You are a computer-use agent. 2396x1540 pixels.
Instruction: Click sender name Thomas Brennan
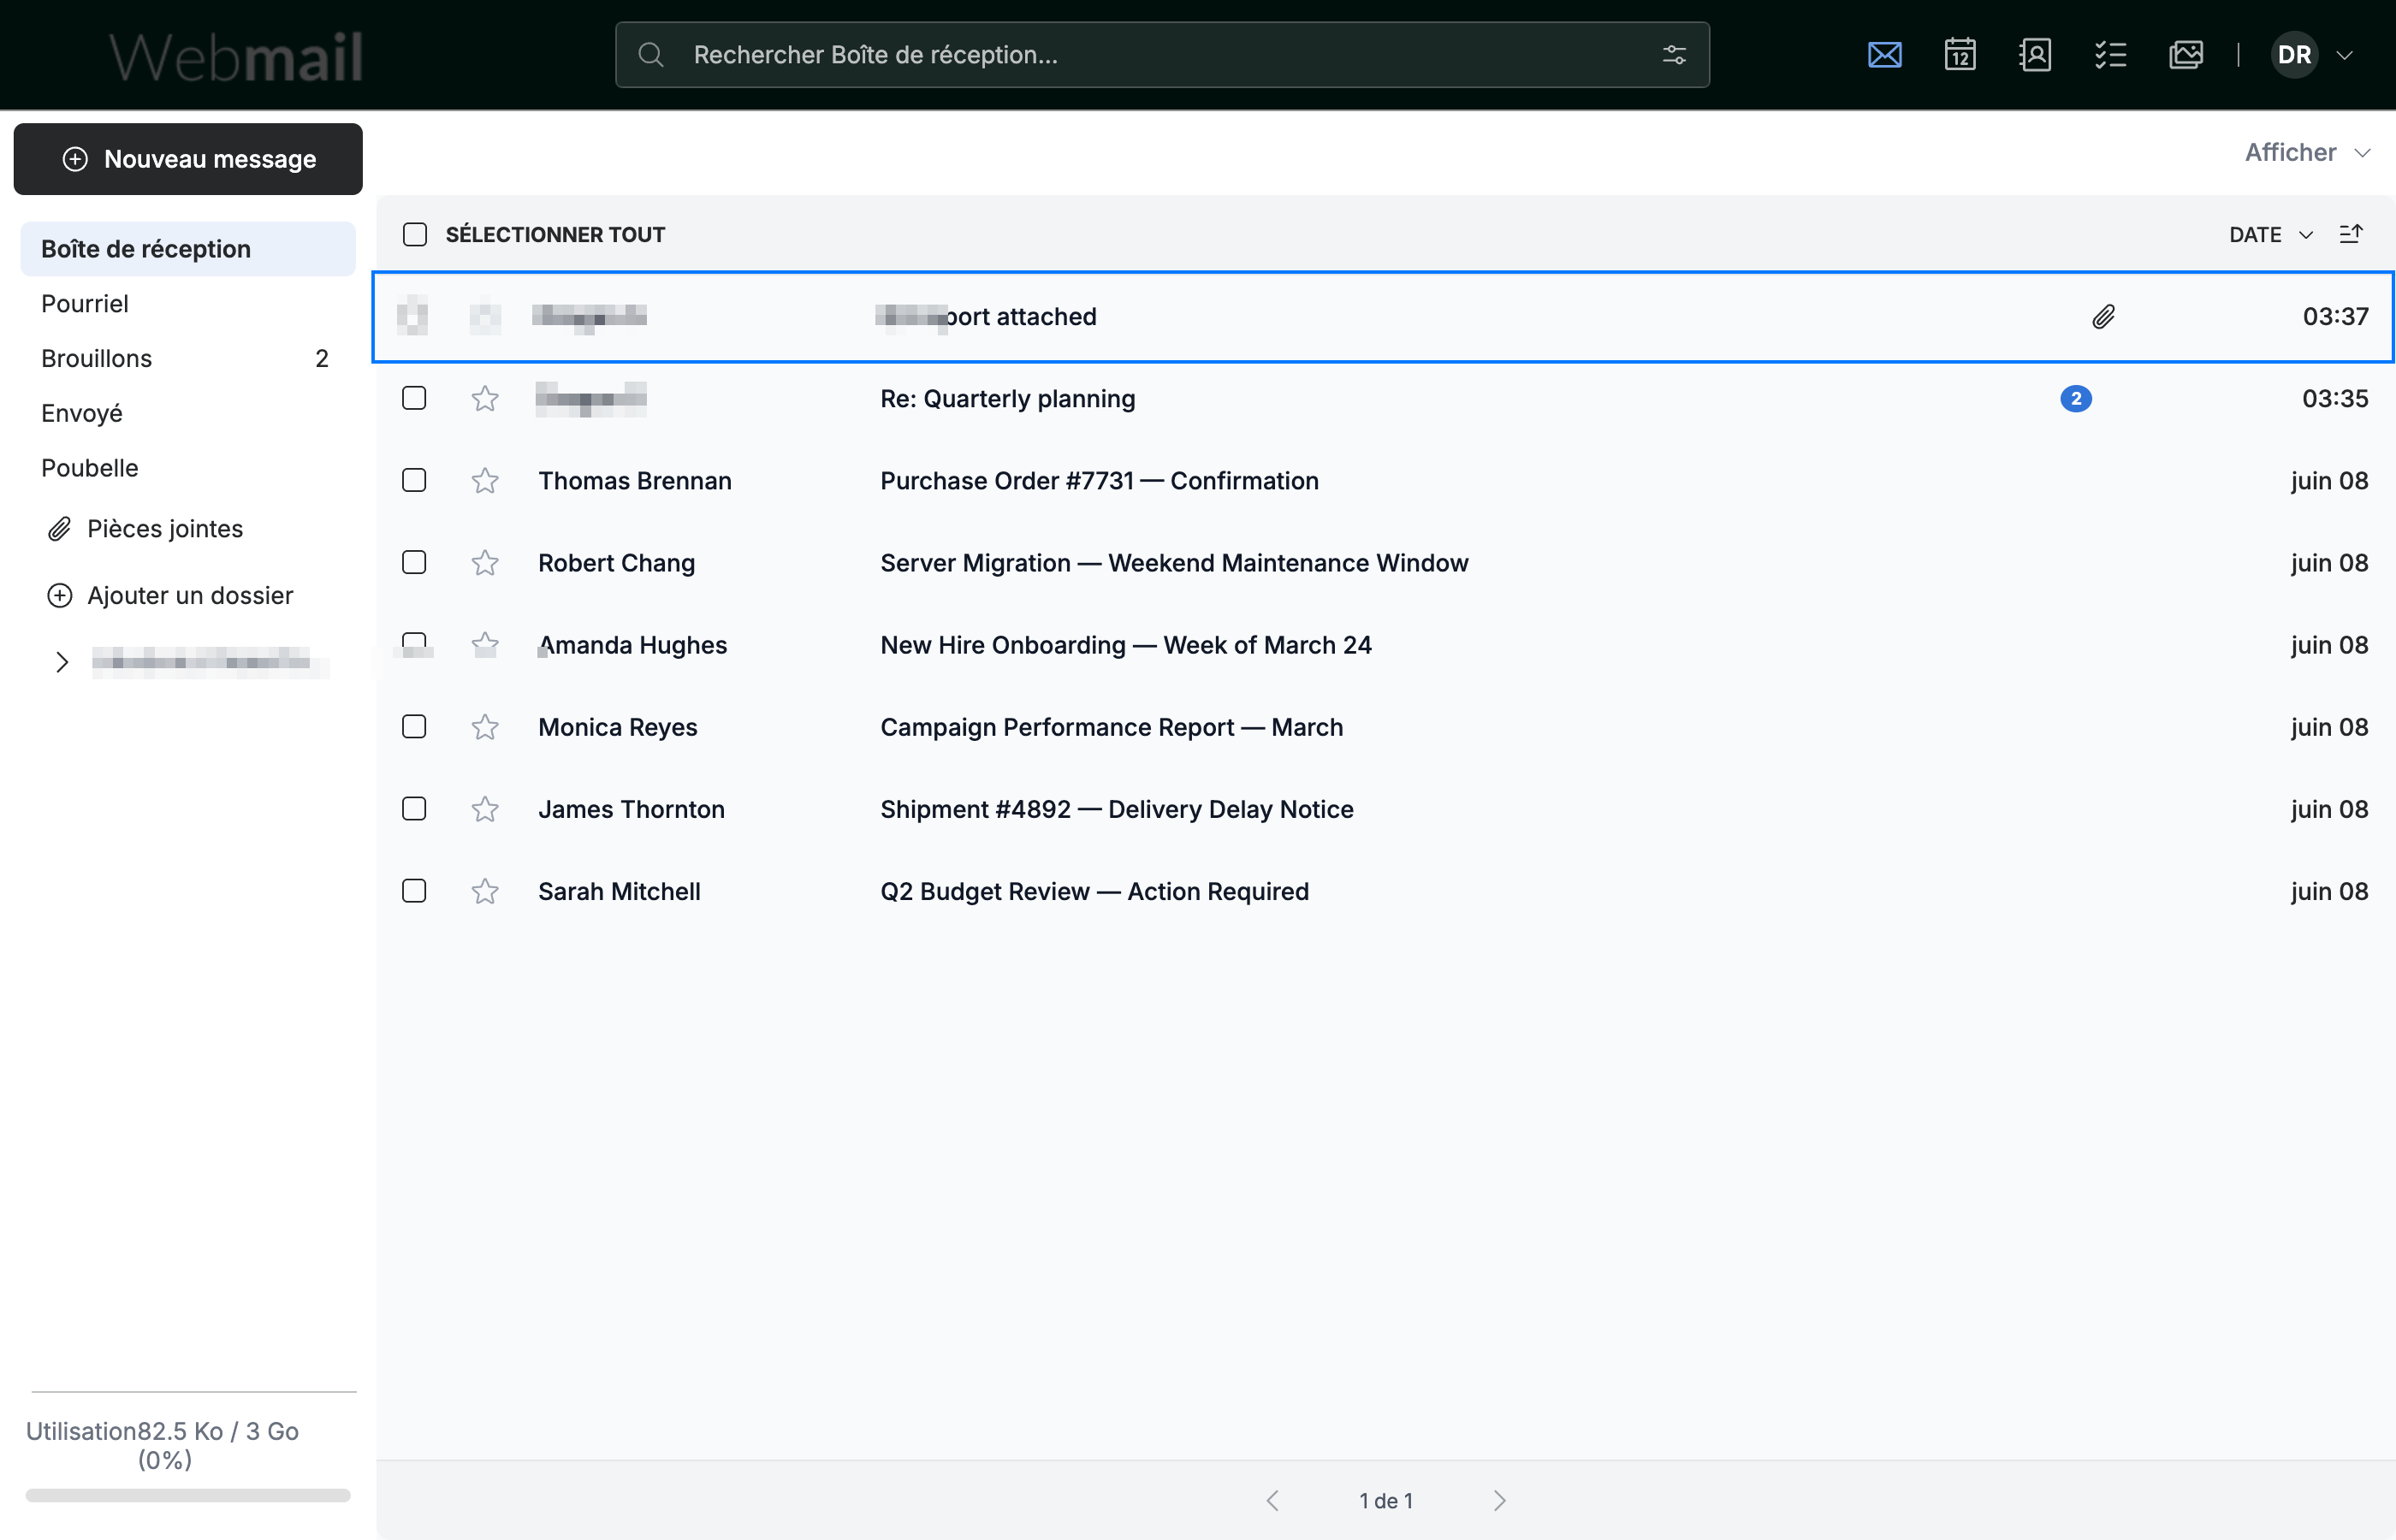pos(635,481)
